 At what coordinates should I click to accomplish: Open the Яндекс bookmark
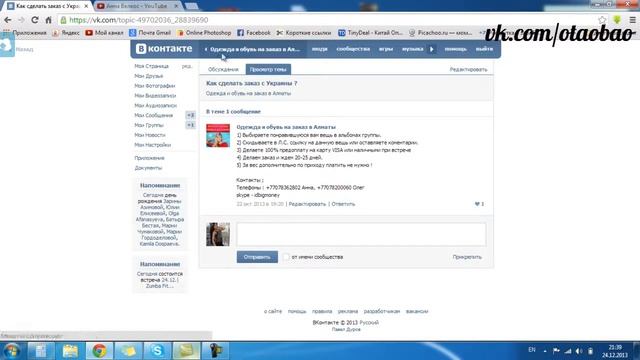65,33
